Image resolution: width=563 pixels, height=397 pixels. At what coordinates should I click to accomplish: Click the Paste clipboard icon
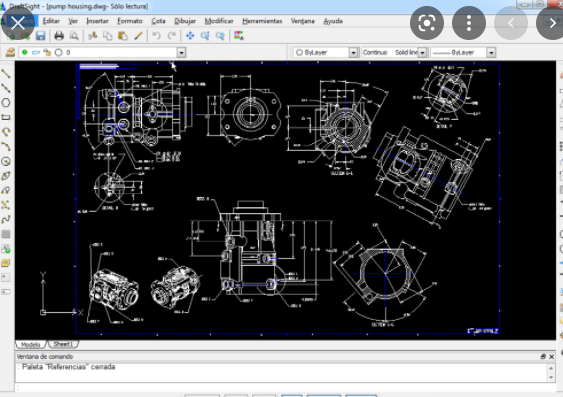pyautogui.click(x=123, y=36)
